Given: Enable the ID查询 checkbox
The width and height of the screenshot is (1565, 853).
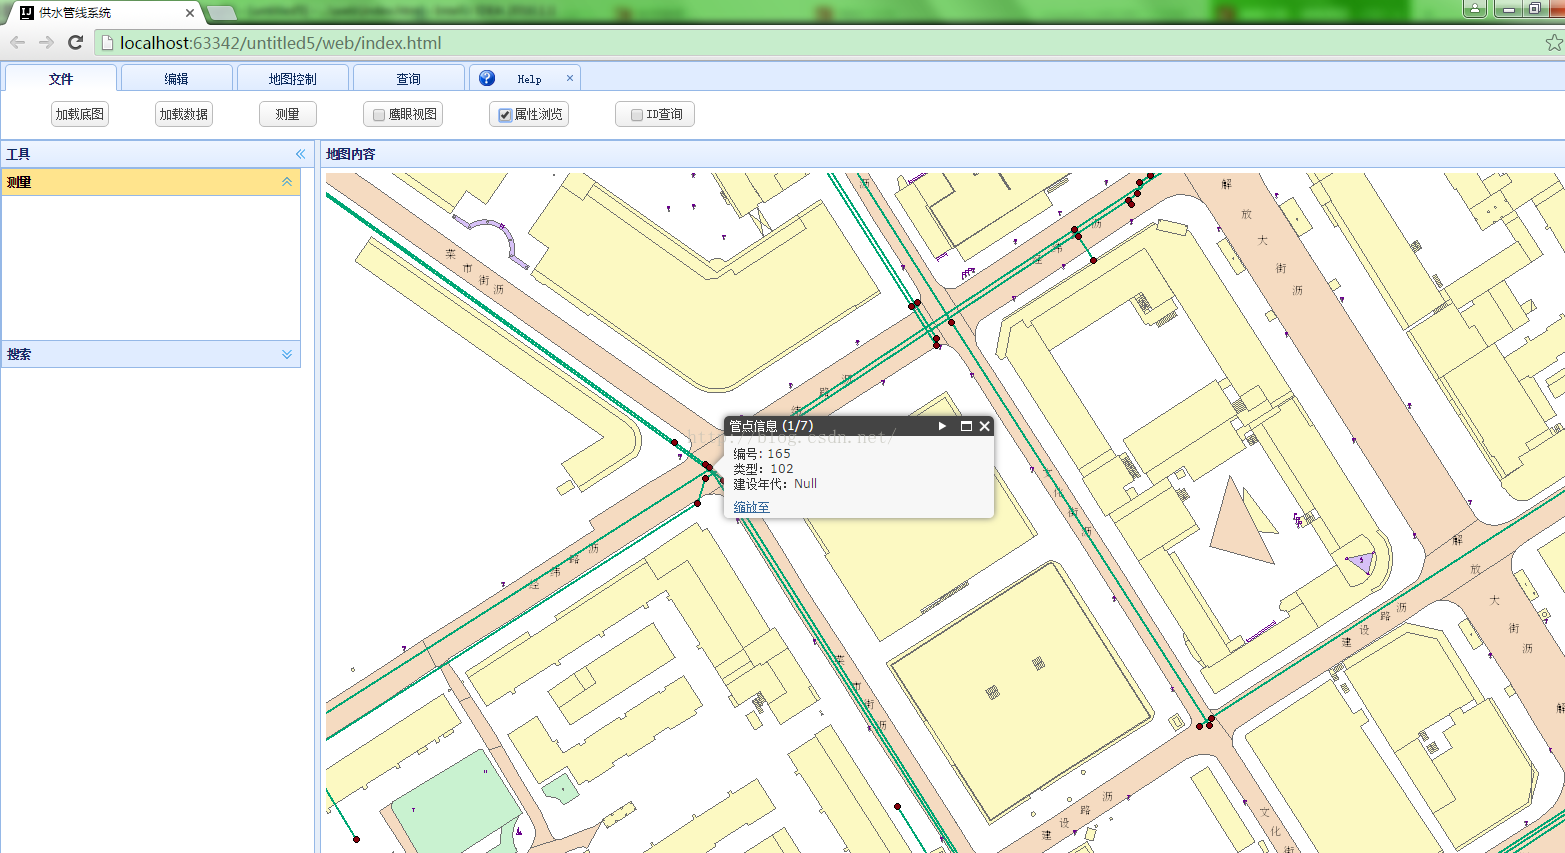Looking at the screenshot, I should tap(636, 115).
